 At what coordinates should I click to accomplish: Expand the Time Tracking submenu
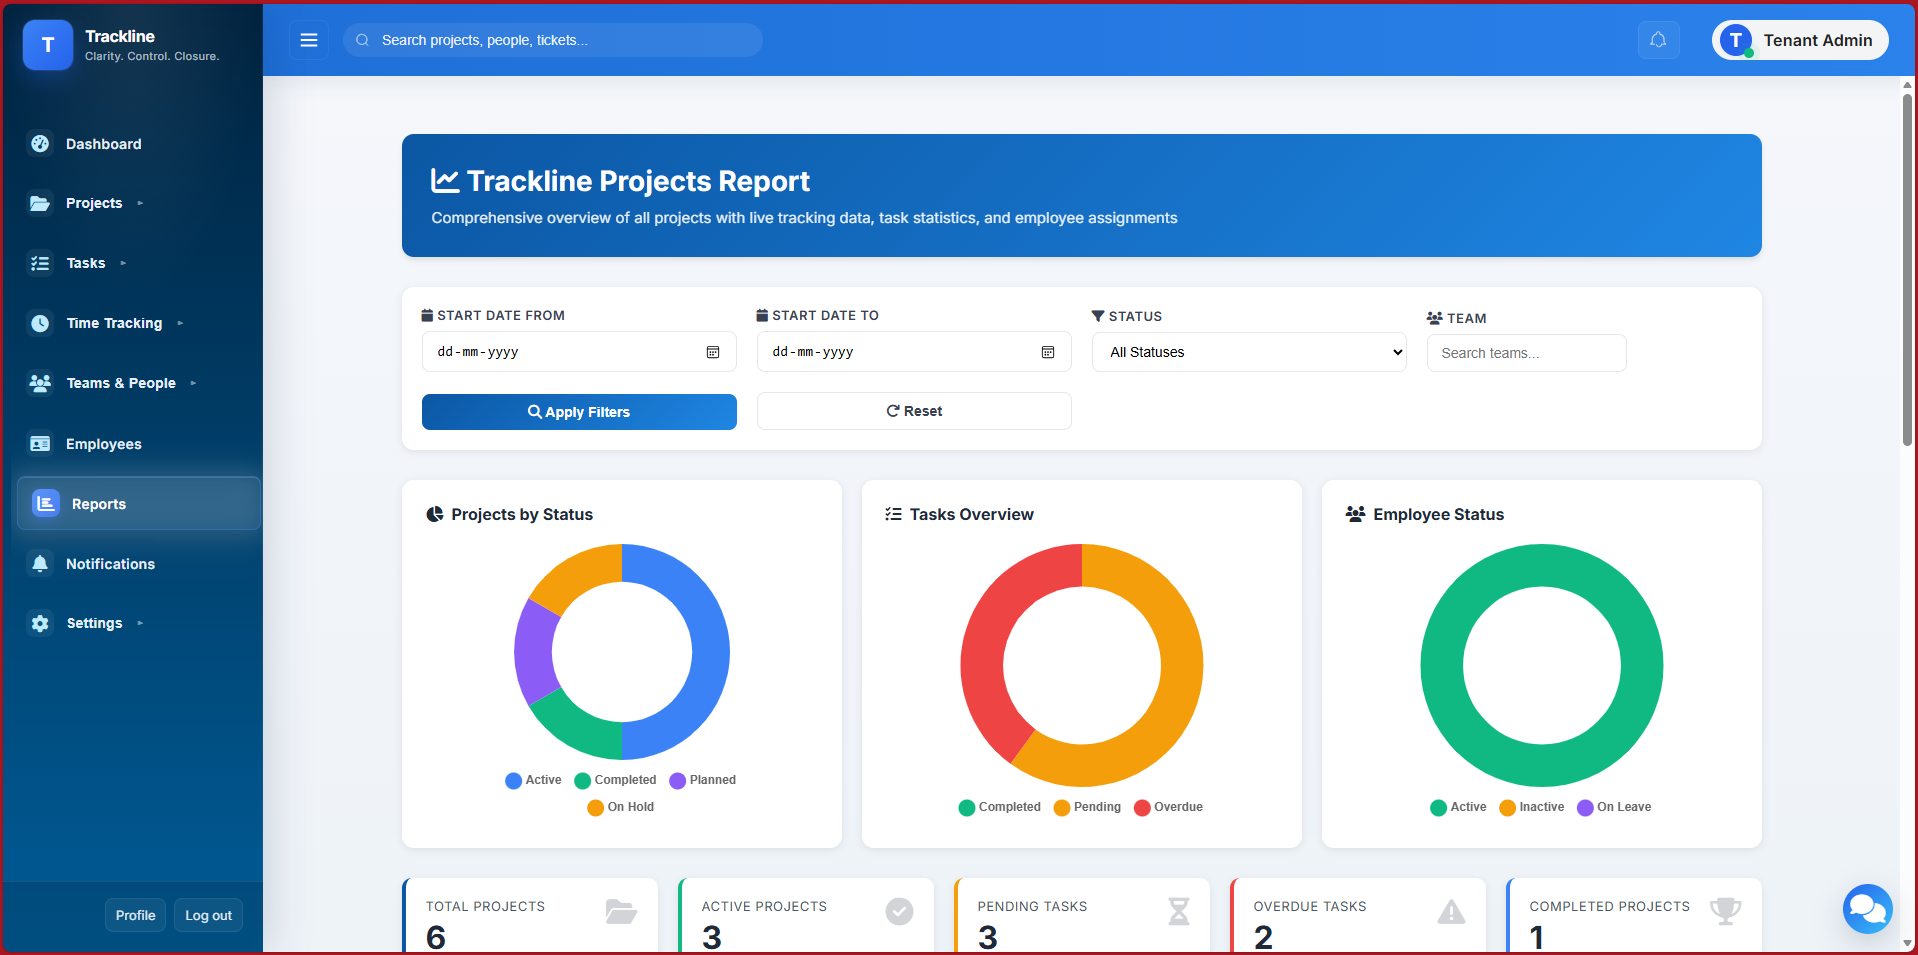[x=114, y=323]
